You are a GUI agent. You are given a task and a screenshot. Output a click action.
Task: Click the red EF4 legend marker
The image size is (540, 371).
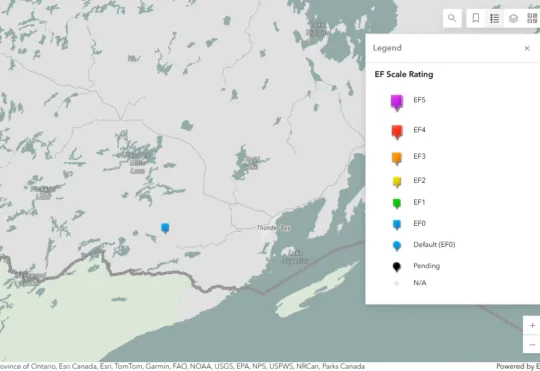click(x=397, y=132)
